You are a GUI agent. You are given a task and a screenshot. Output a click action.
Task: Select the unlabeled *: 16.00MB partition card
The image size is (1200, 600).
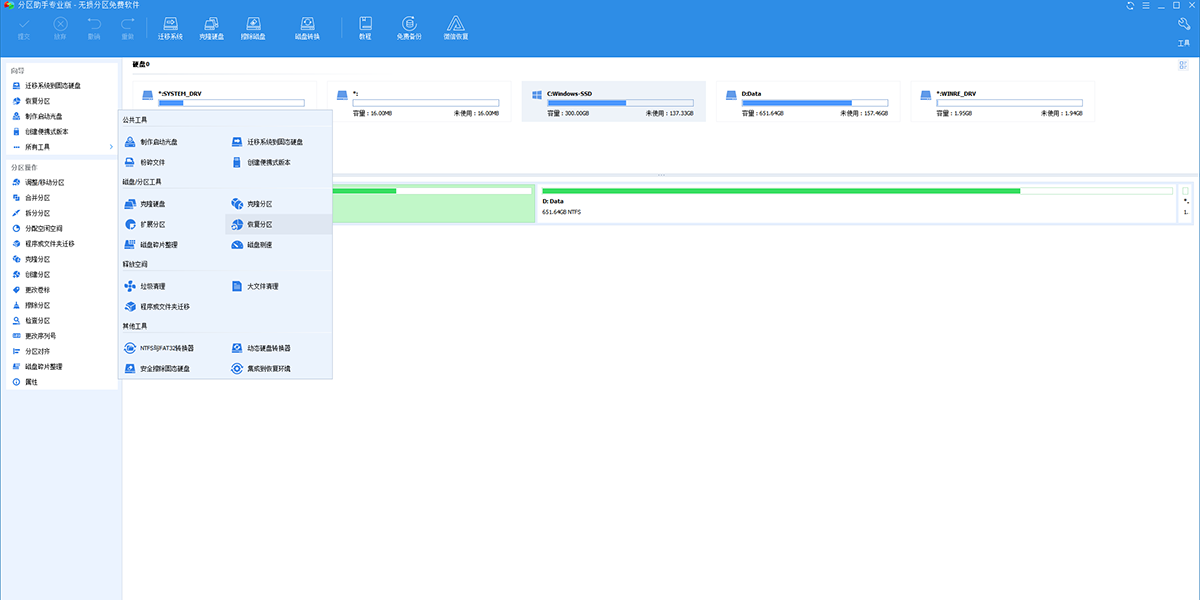419,102
